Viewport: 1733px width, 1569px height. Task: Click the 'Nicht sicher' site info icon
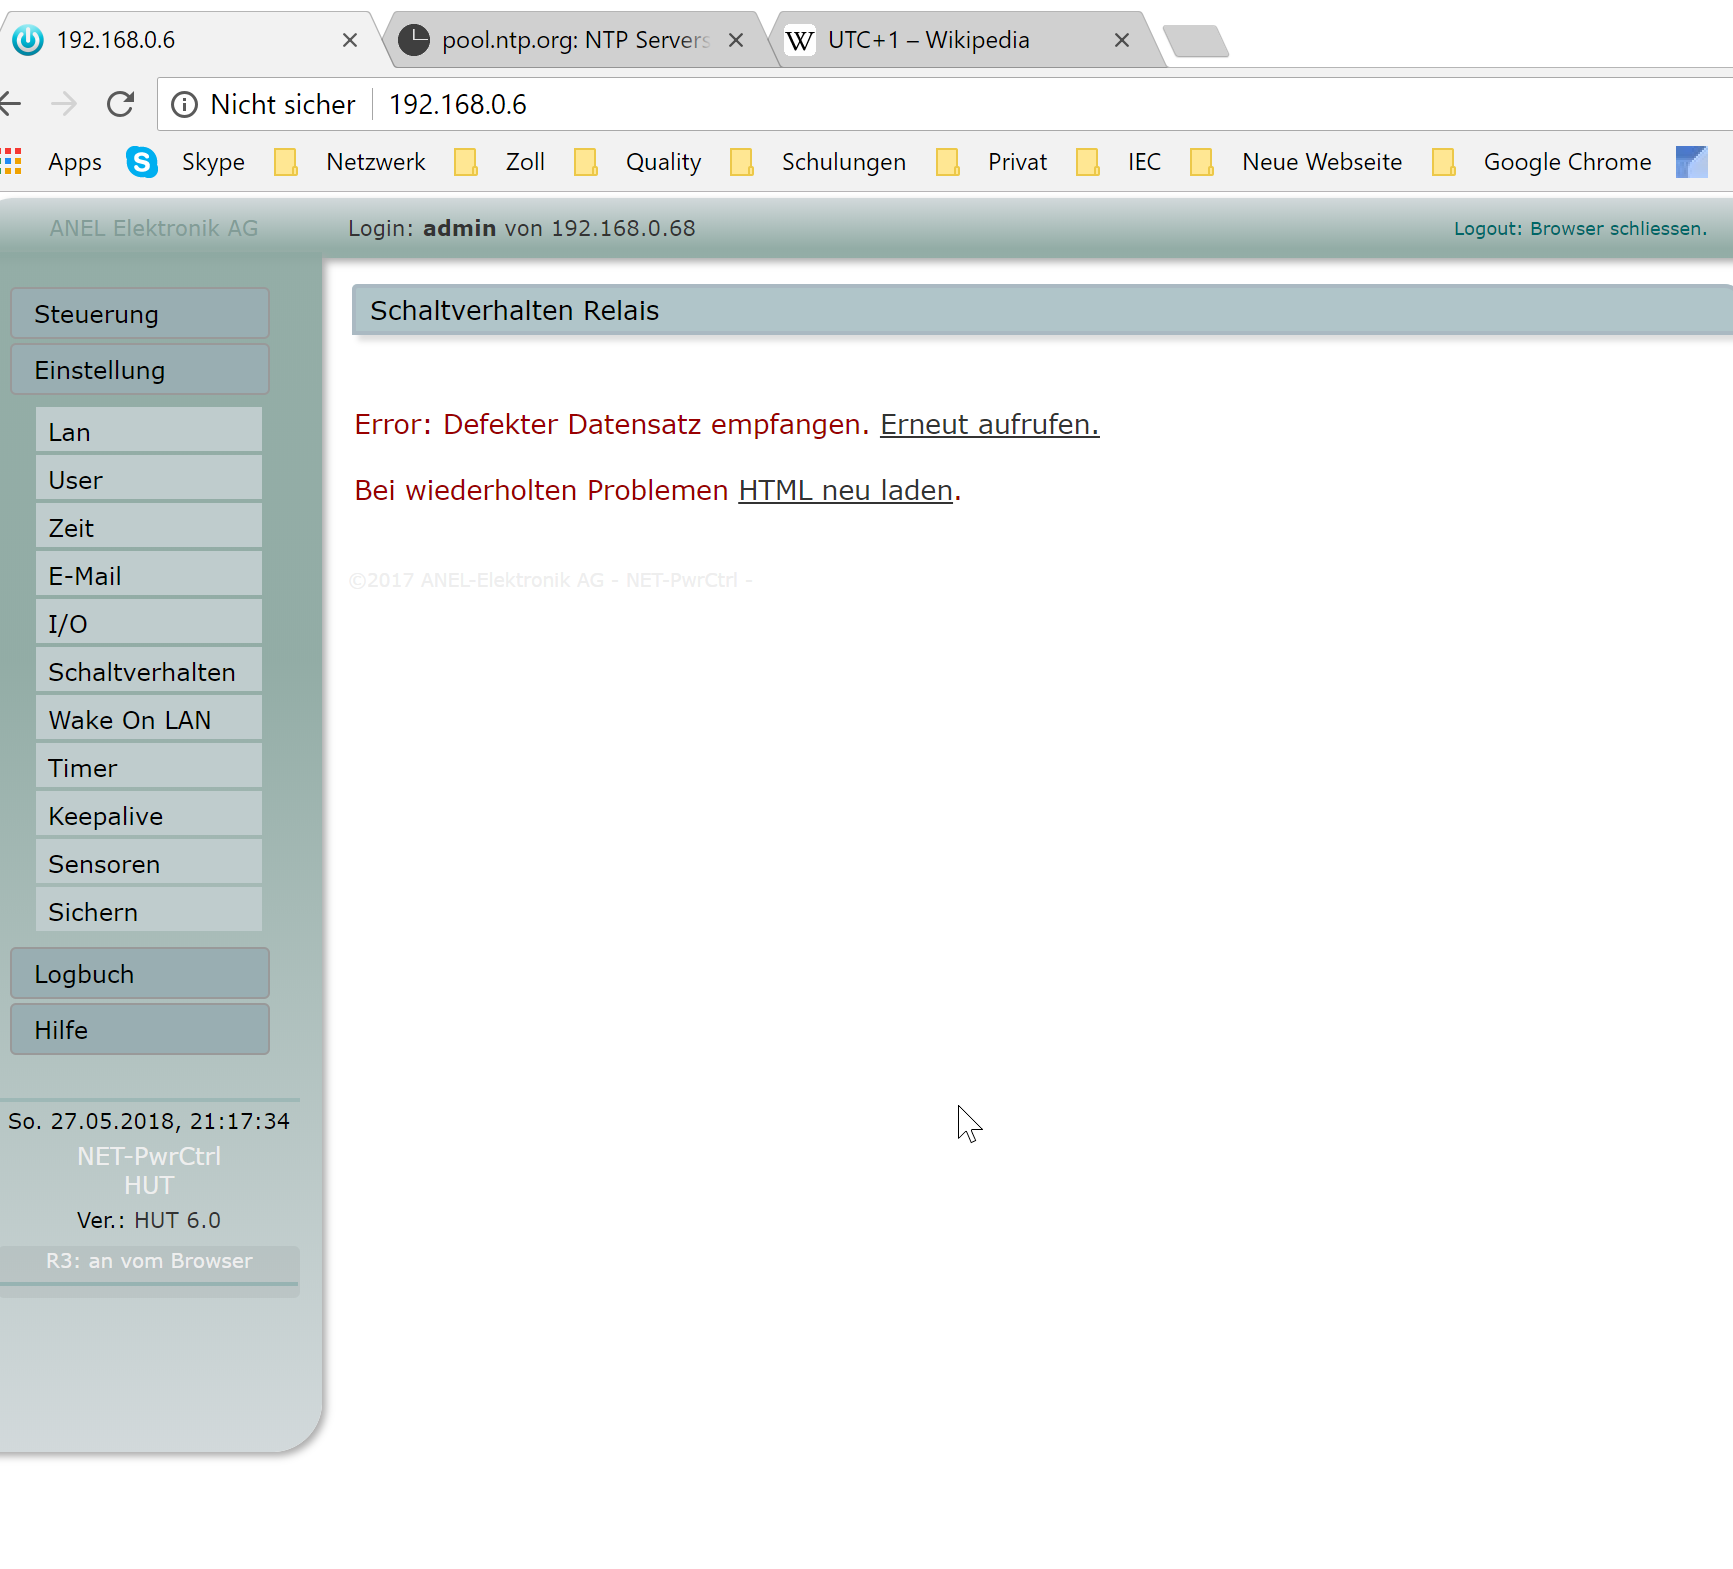tap(185, 104)
